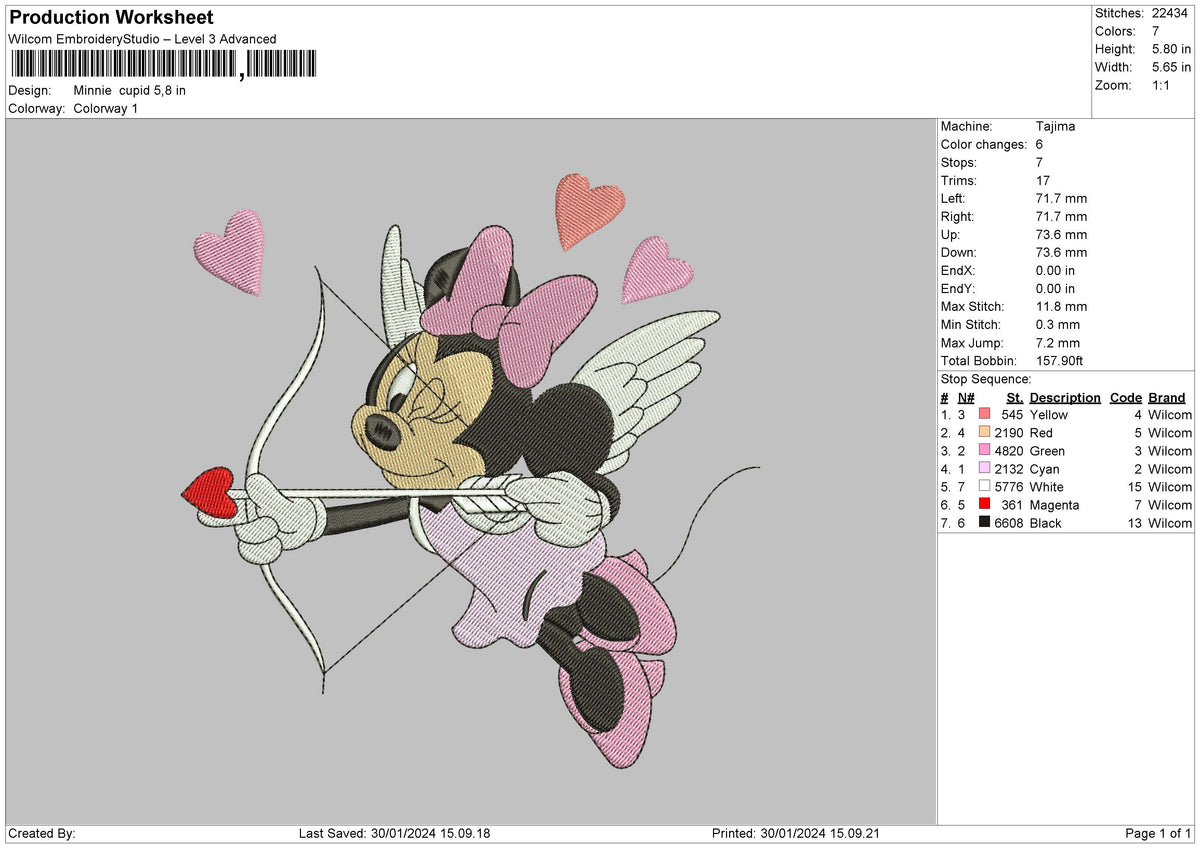This screenshot has width=1200, height=848.
Task: Pick the light pink swatch in the Cyan row
Action: point(985,468)
